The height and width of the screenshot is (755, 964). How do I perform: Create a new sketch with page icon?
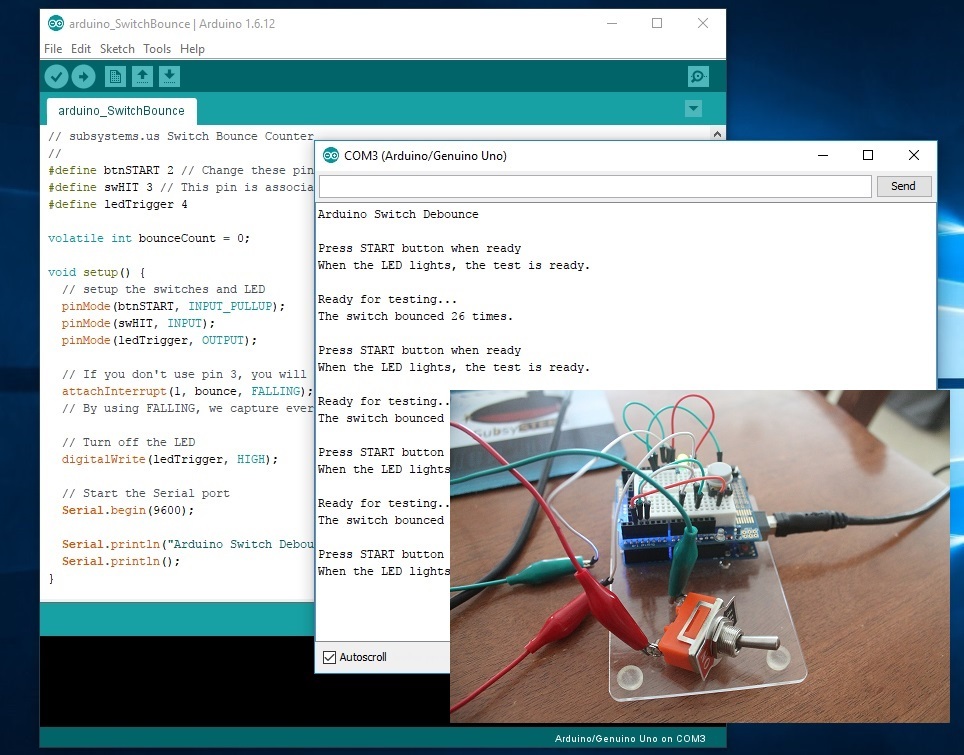click(115, 77)
